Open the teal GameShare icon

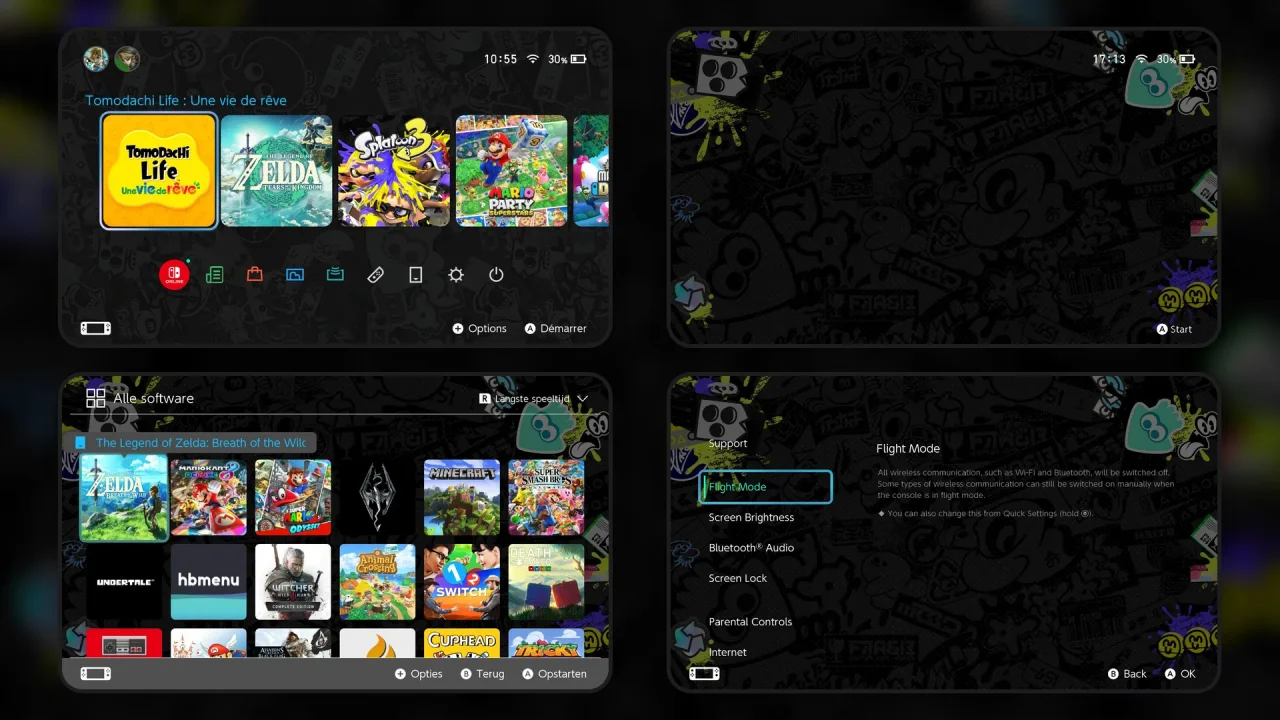pyautogui.click(x=335, y=275)
